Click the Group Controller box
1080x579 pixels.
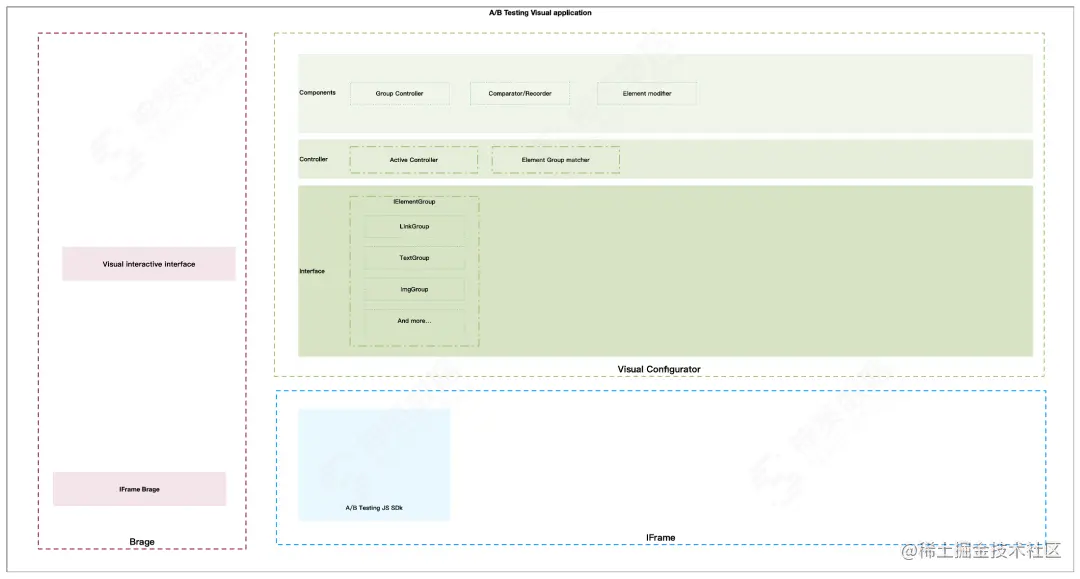399,94
